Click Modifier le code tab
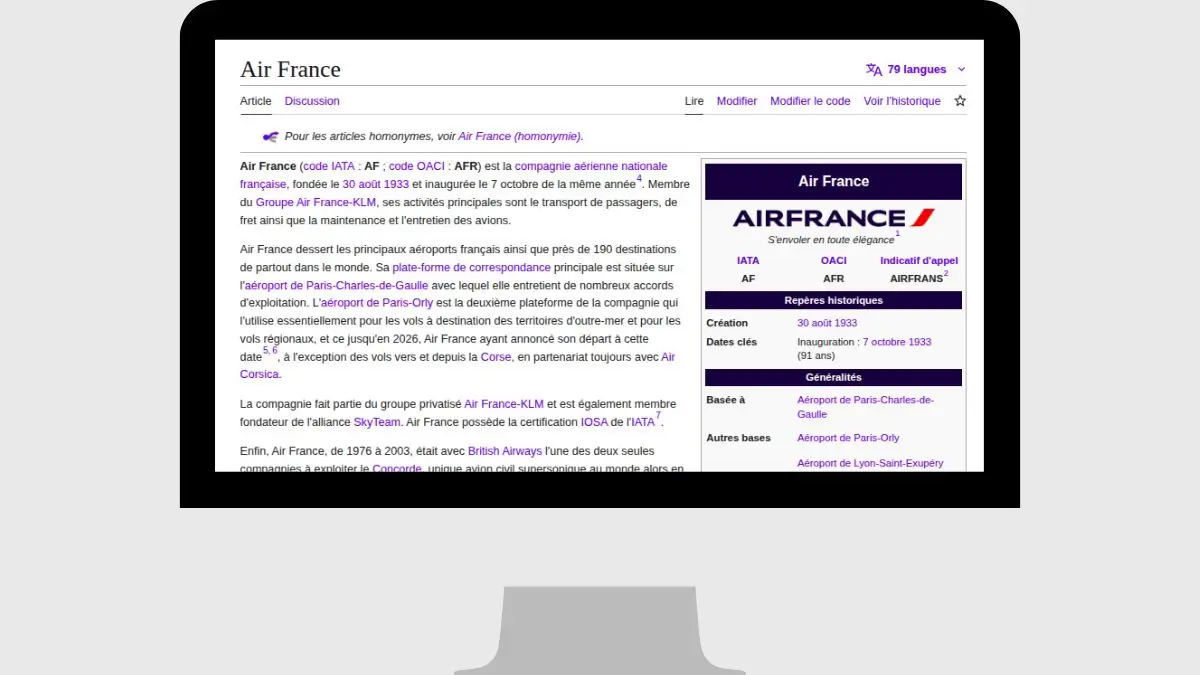Image resolution: width=1200 pixels, height=675 pixels. tap(810, 101)
